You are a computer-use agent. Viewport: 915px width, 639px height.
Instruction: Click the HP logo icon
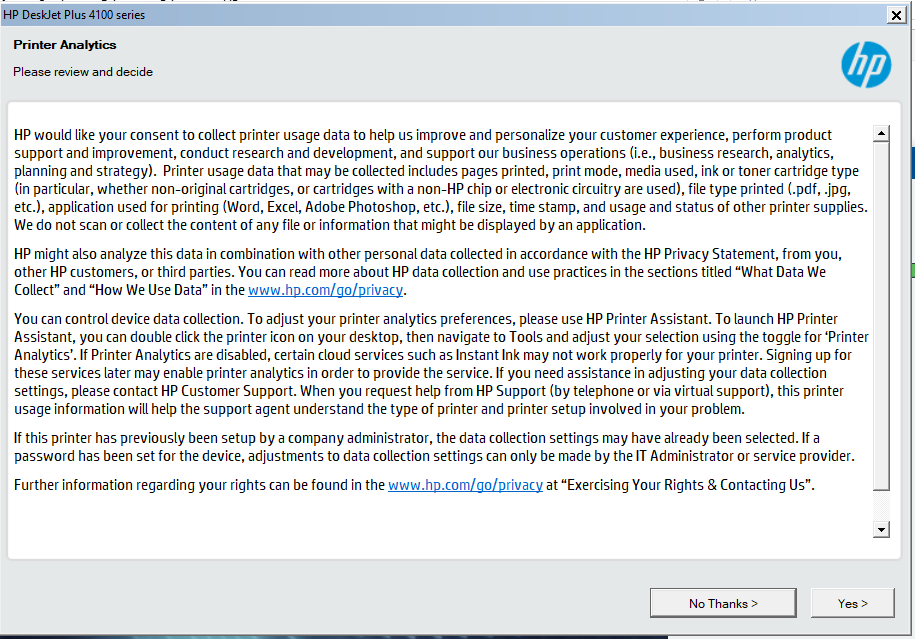(866, 65)
